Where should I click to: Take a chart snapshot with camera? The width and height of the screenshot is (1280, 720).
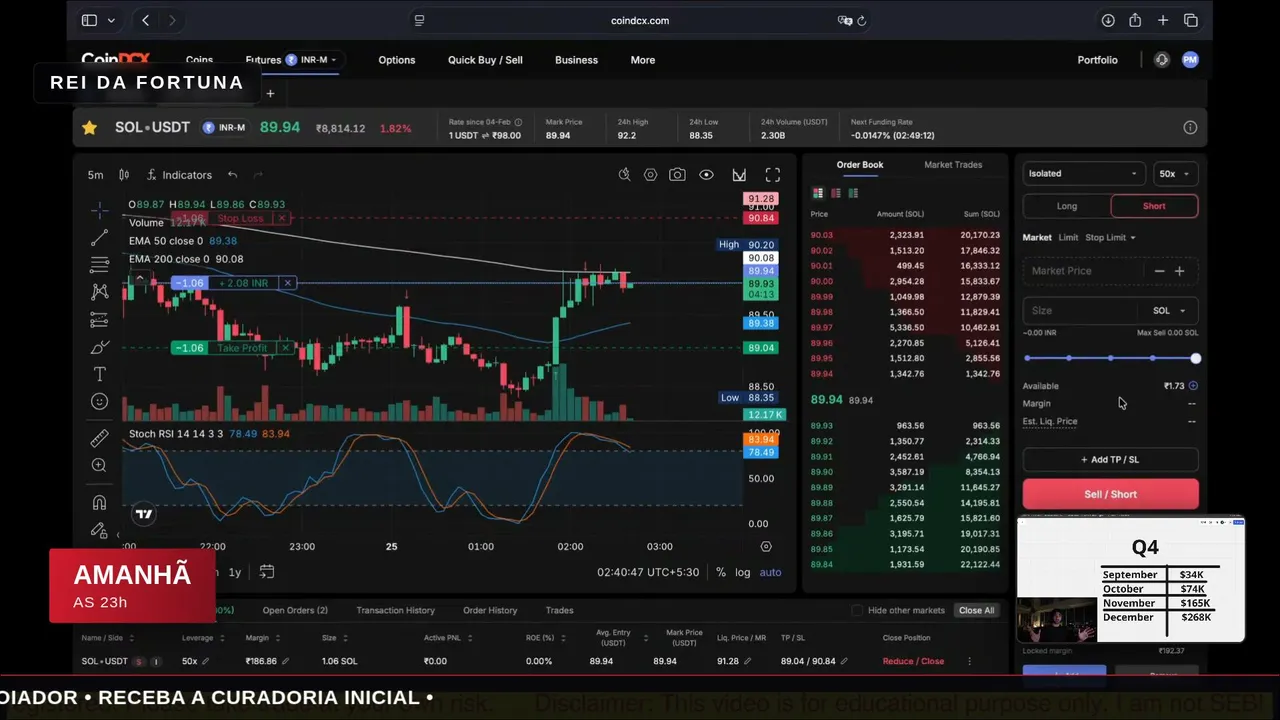click(677, 175)
